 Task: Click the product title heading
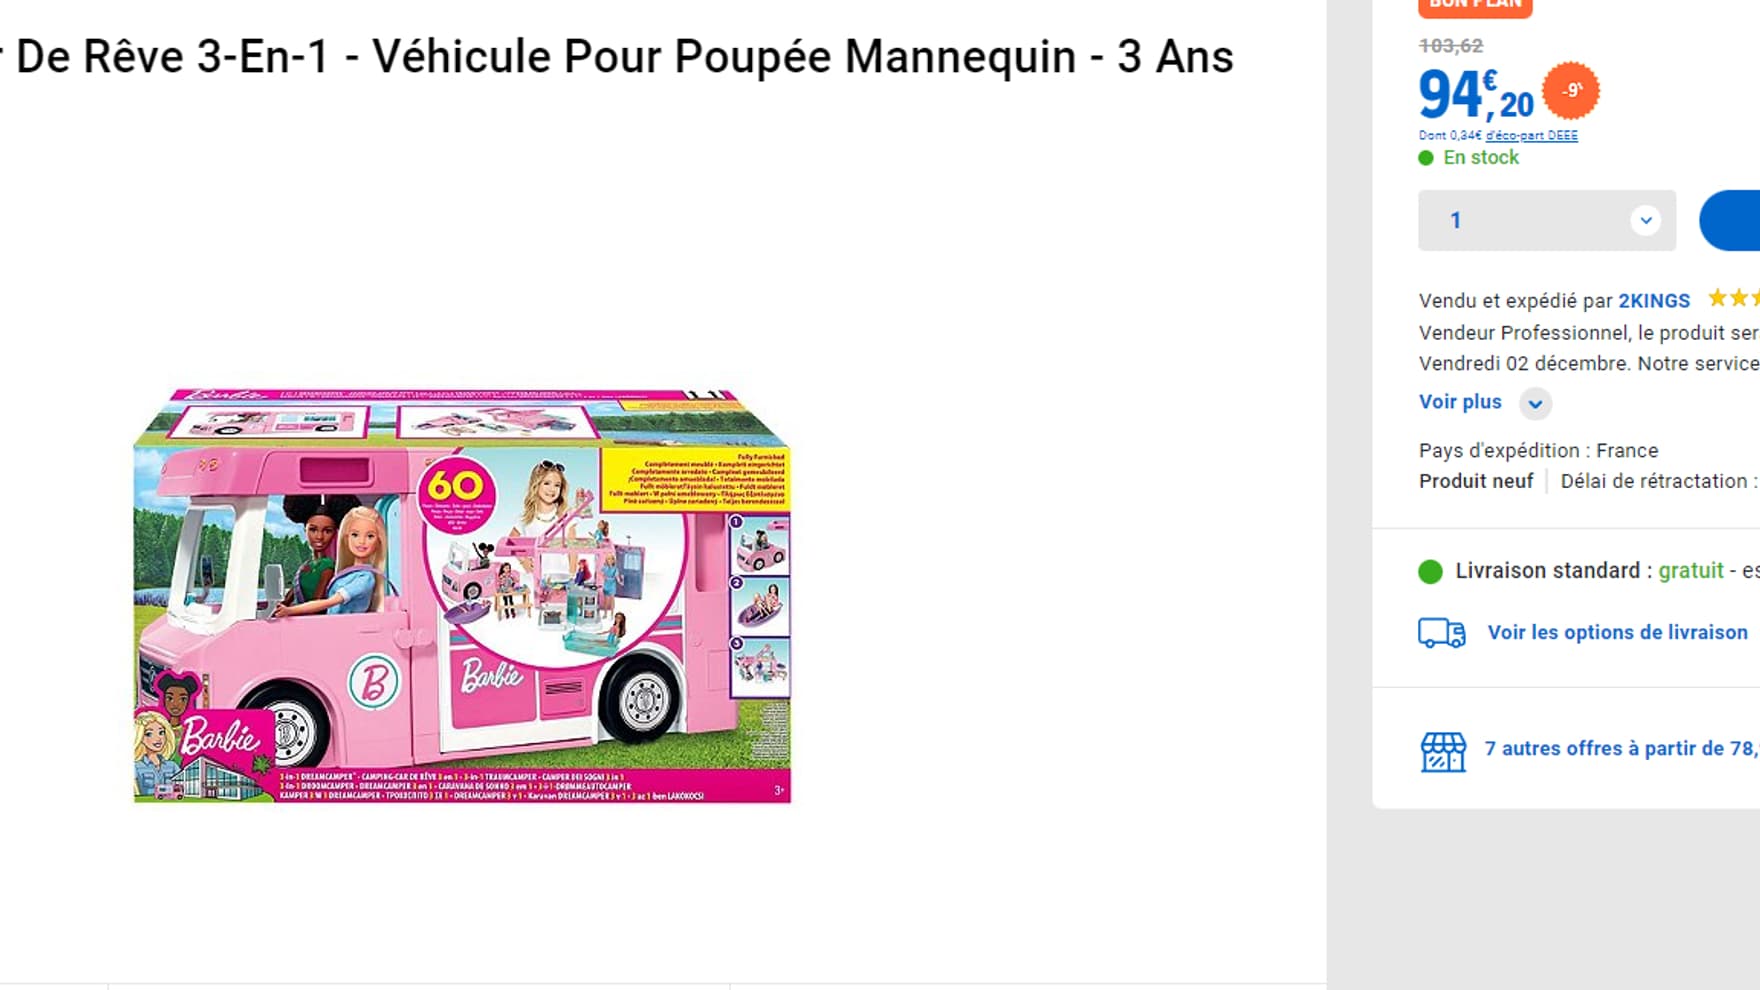(x=617, y=57)
